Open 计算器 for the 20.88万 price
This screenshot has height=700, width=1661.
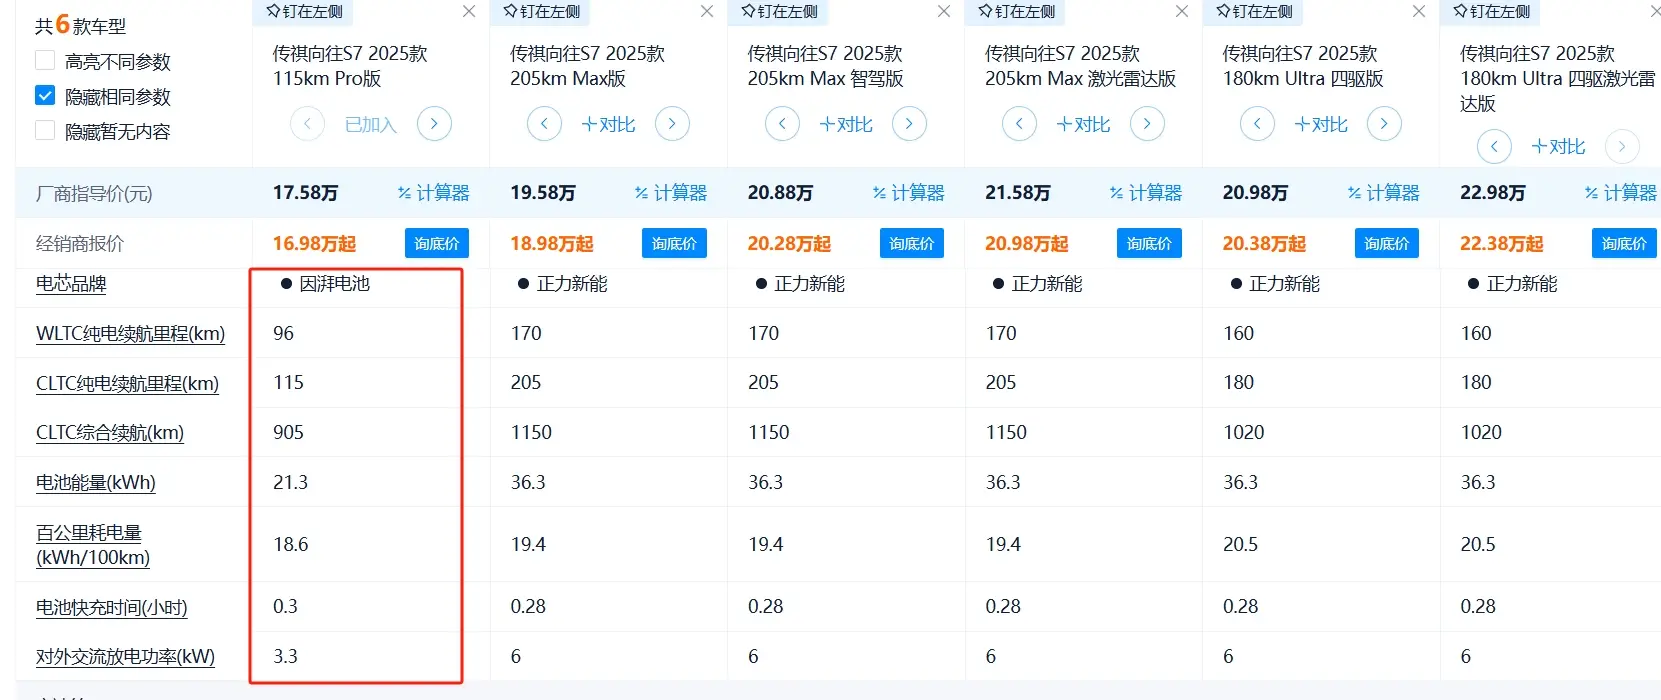pos(908,193)
